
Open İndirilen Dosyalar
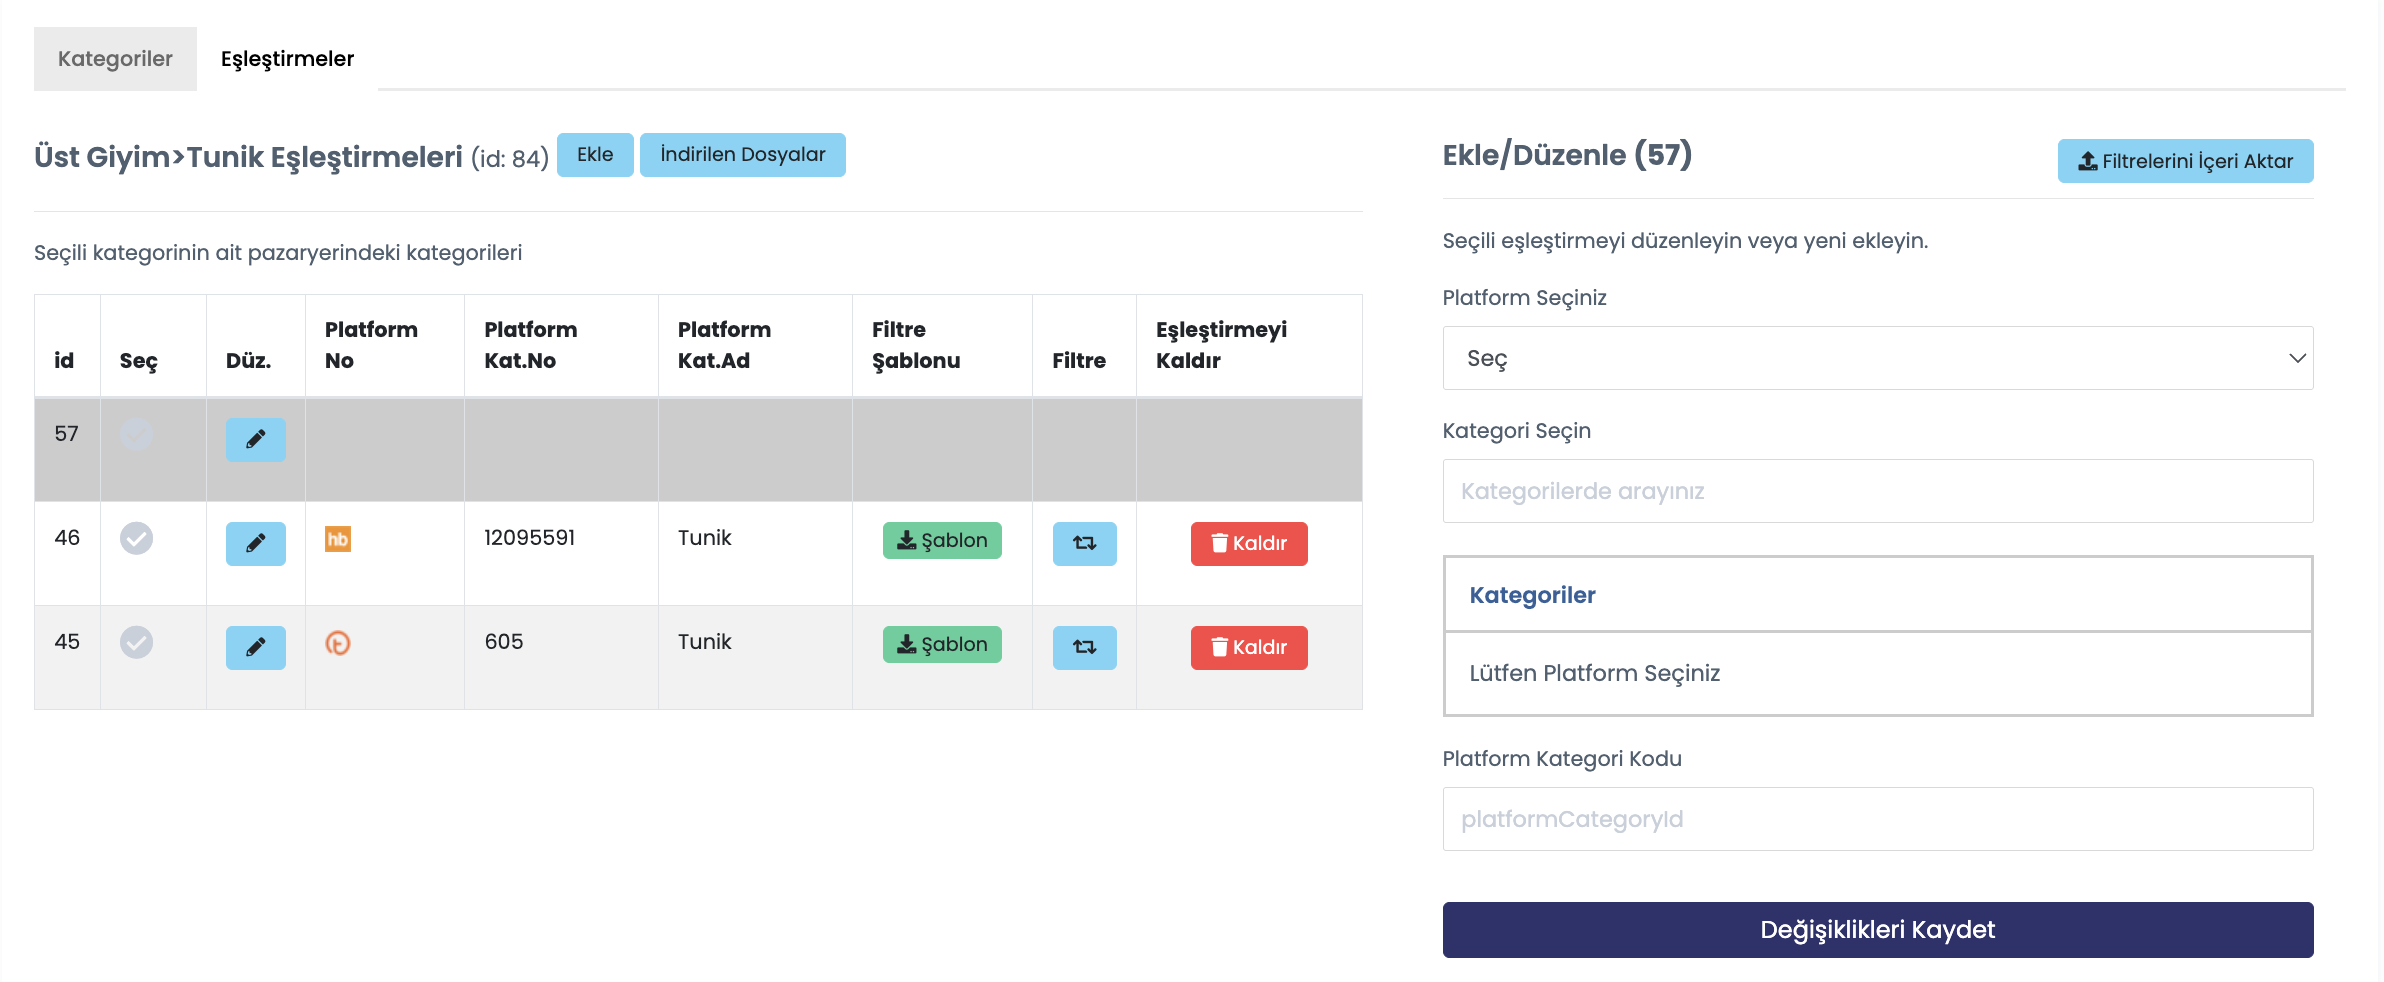[742, 155]
